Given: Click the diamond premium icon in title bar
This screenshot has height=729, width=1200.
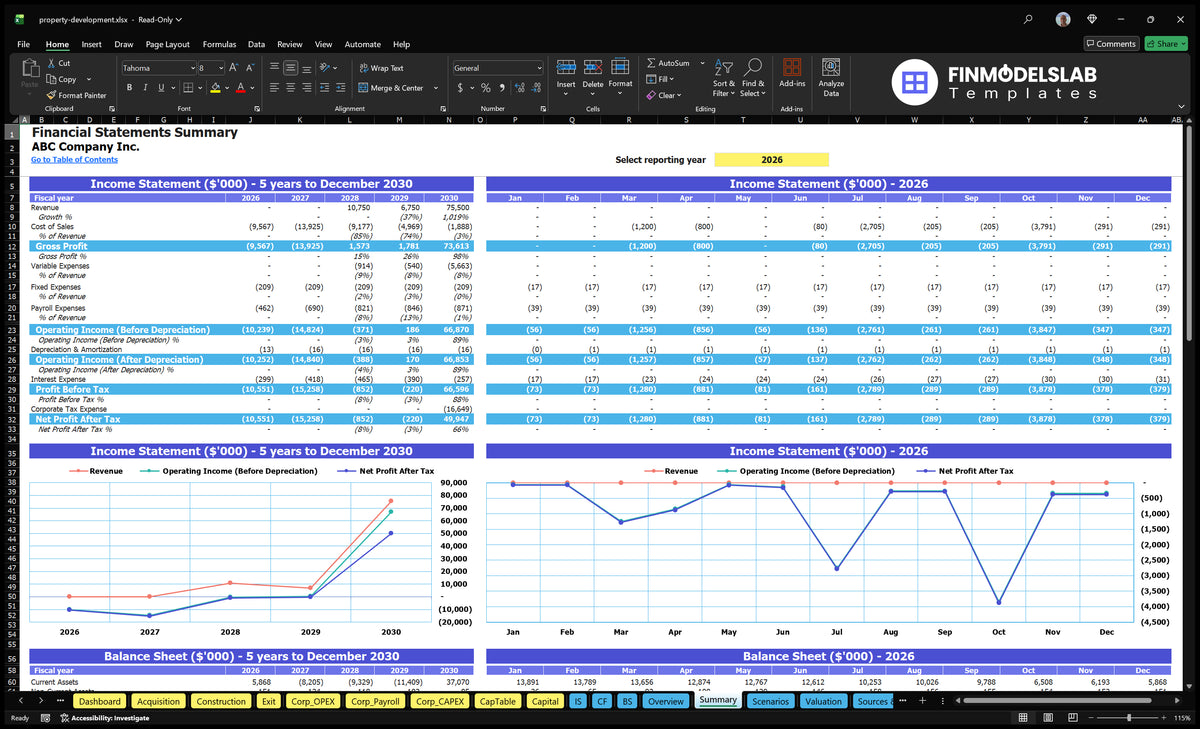Looking at the screenshot, I should pos(1092,19).
